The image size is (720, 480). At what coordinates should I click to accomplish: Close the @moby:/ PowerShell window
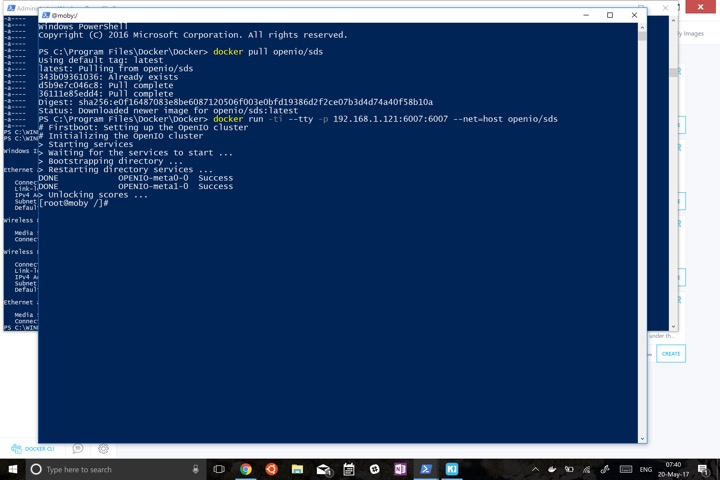pyautogui.click(x=634, y=15)
